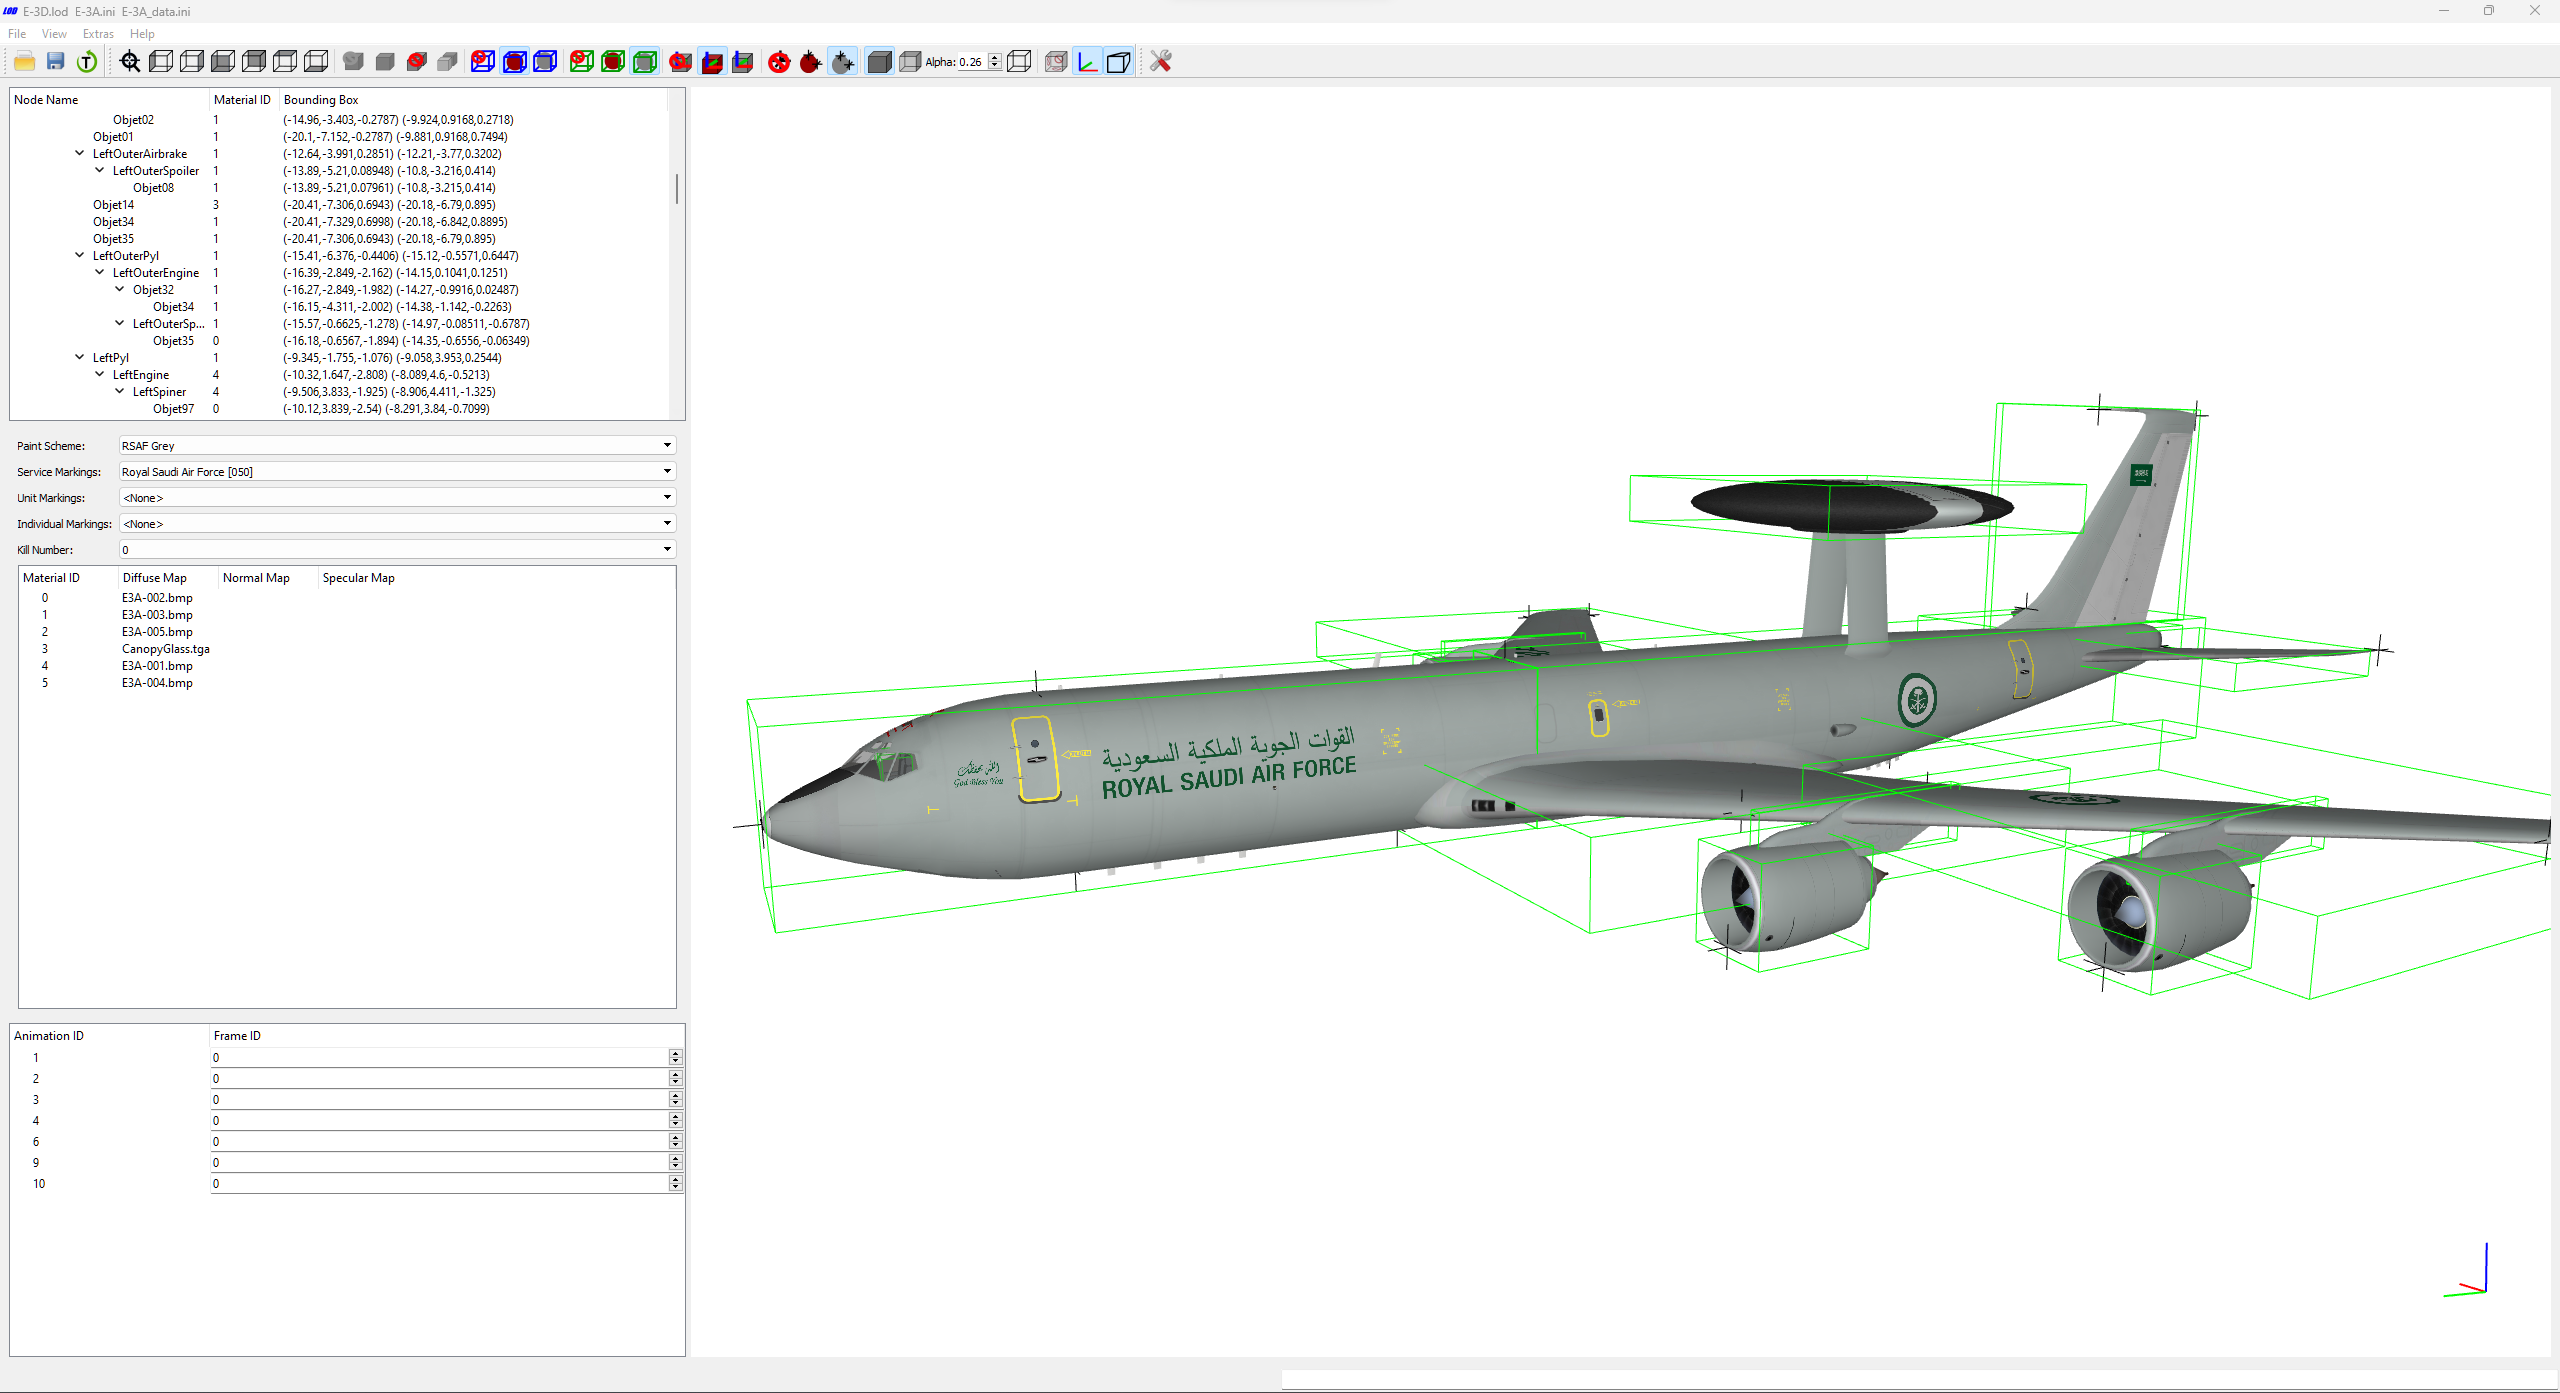This screenshot has width=2560, height=1393.
Task: Select the Objet97 node in the tree
Action: (x=173, y=409)
